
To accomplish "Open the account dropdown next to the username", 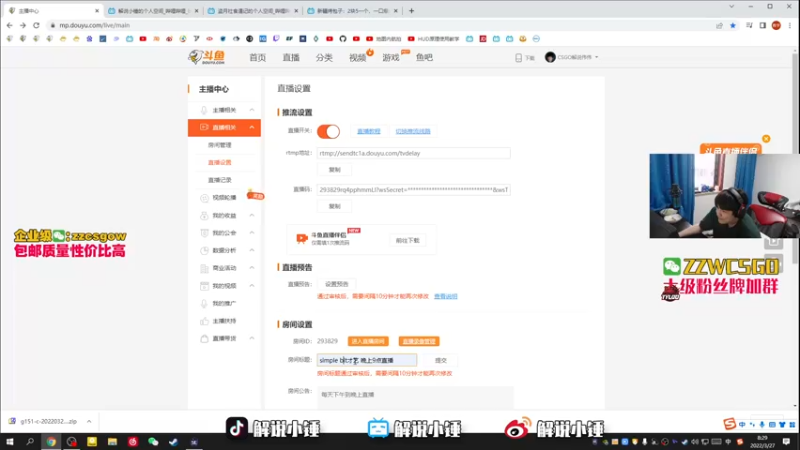I will click(x=596, y=58).
